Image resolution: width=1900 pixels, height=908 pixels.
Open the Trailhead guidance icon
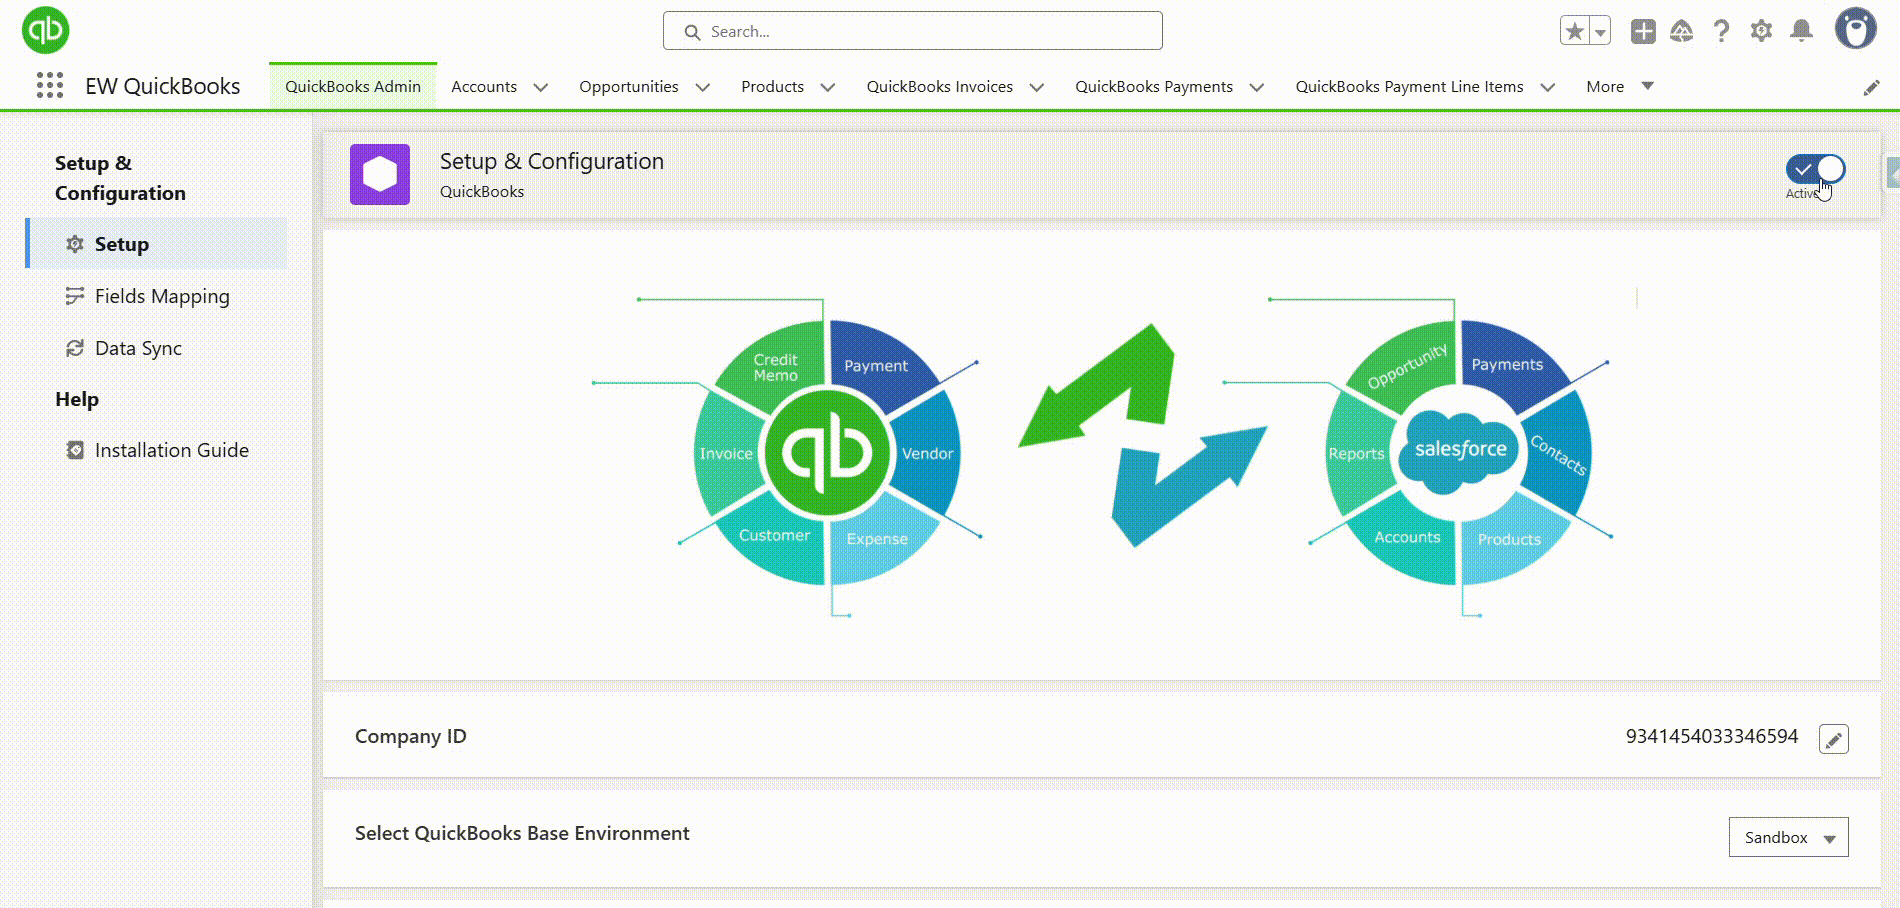(1682, 31)
